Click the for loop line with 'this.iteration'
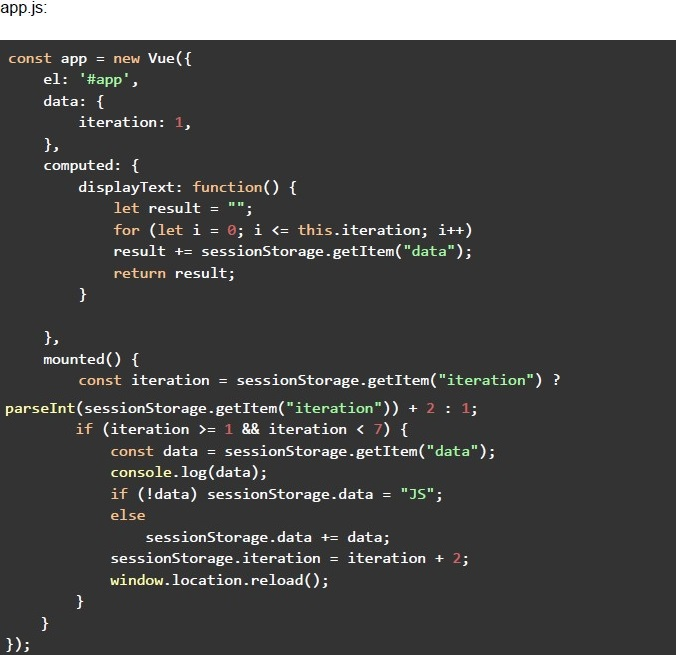 pos(293,230)
